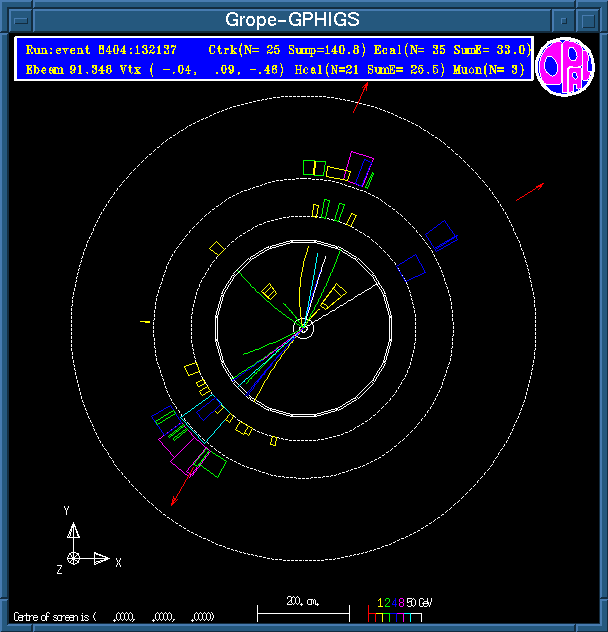
Task: Click the XYZ coordinate axes indicator
Action: click(78, 549)
